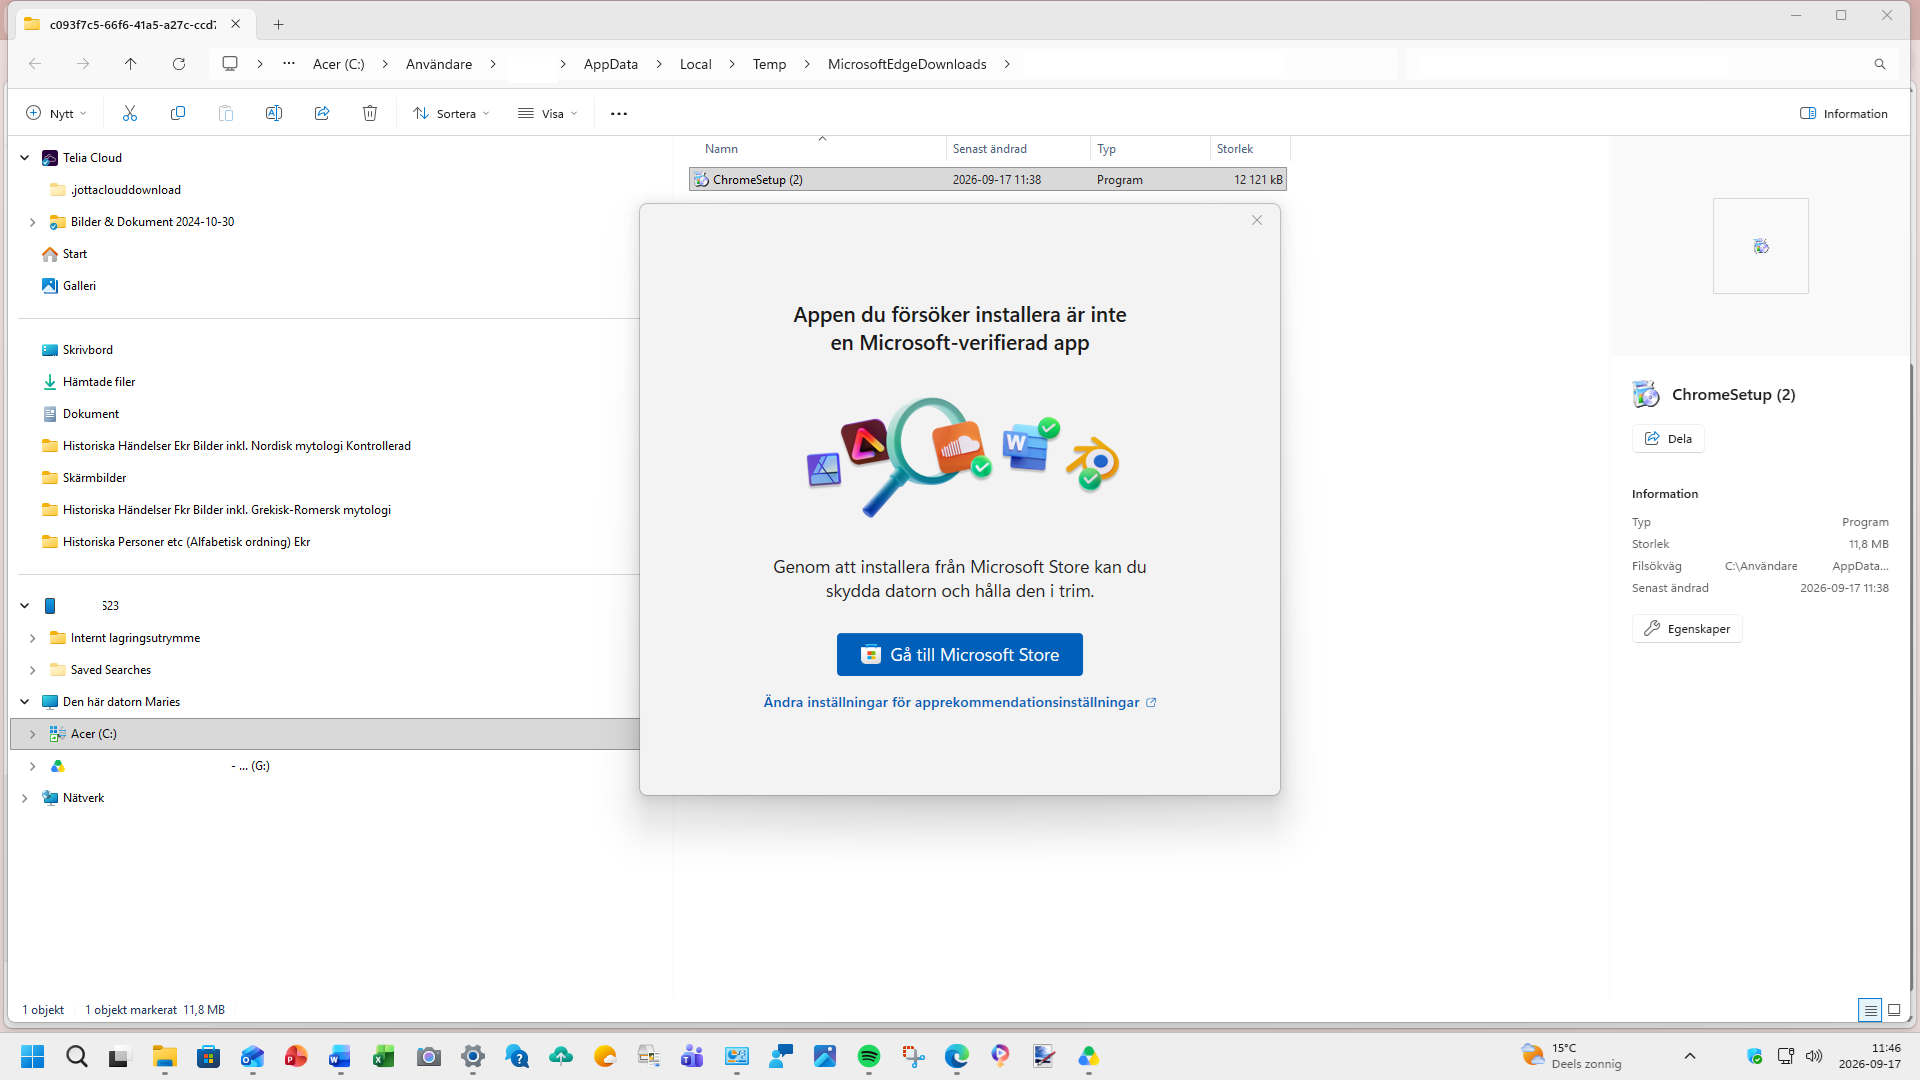Collapse the Telia Cloud tree node
Image resolution: width=1920 pixels, height=1080 pixels.
25,158
